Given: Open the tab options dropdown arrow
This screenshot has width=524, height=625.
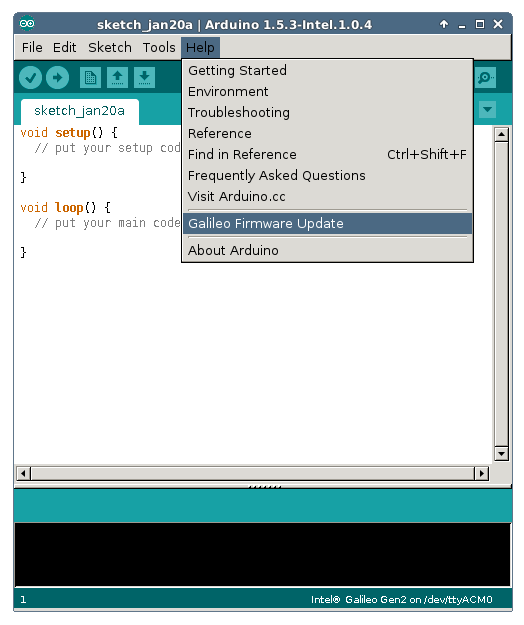Looking at the screenshot, I should tap(487, 109).
